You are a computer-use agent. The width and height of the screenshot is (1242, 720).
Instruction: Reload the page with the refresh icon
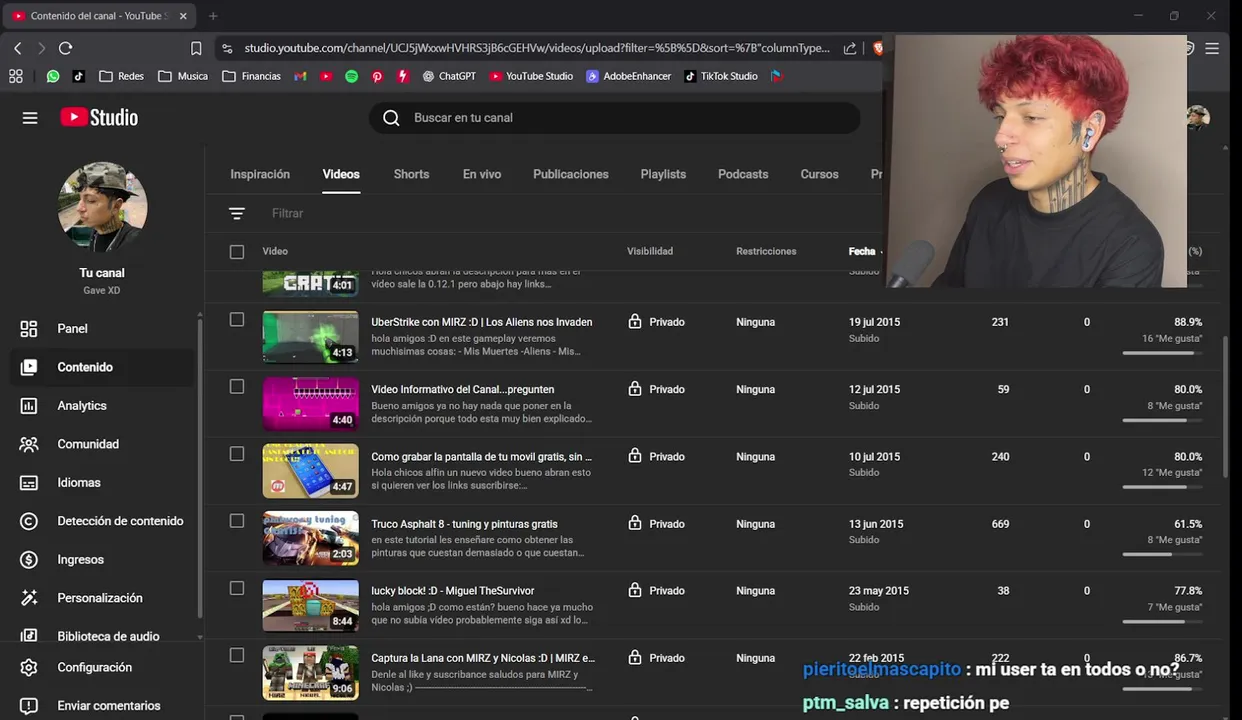pos(65,48)
